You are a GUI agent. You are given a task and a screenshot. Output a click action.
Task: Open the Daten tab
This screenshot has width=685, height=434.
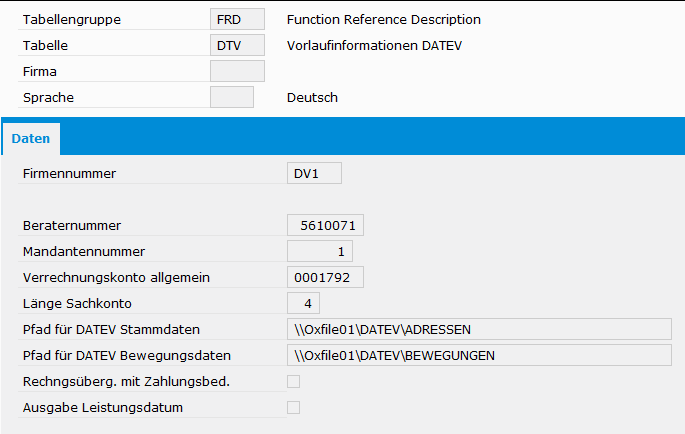pos(31,140)
